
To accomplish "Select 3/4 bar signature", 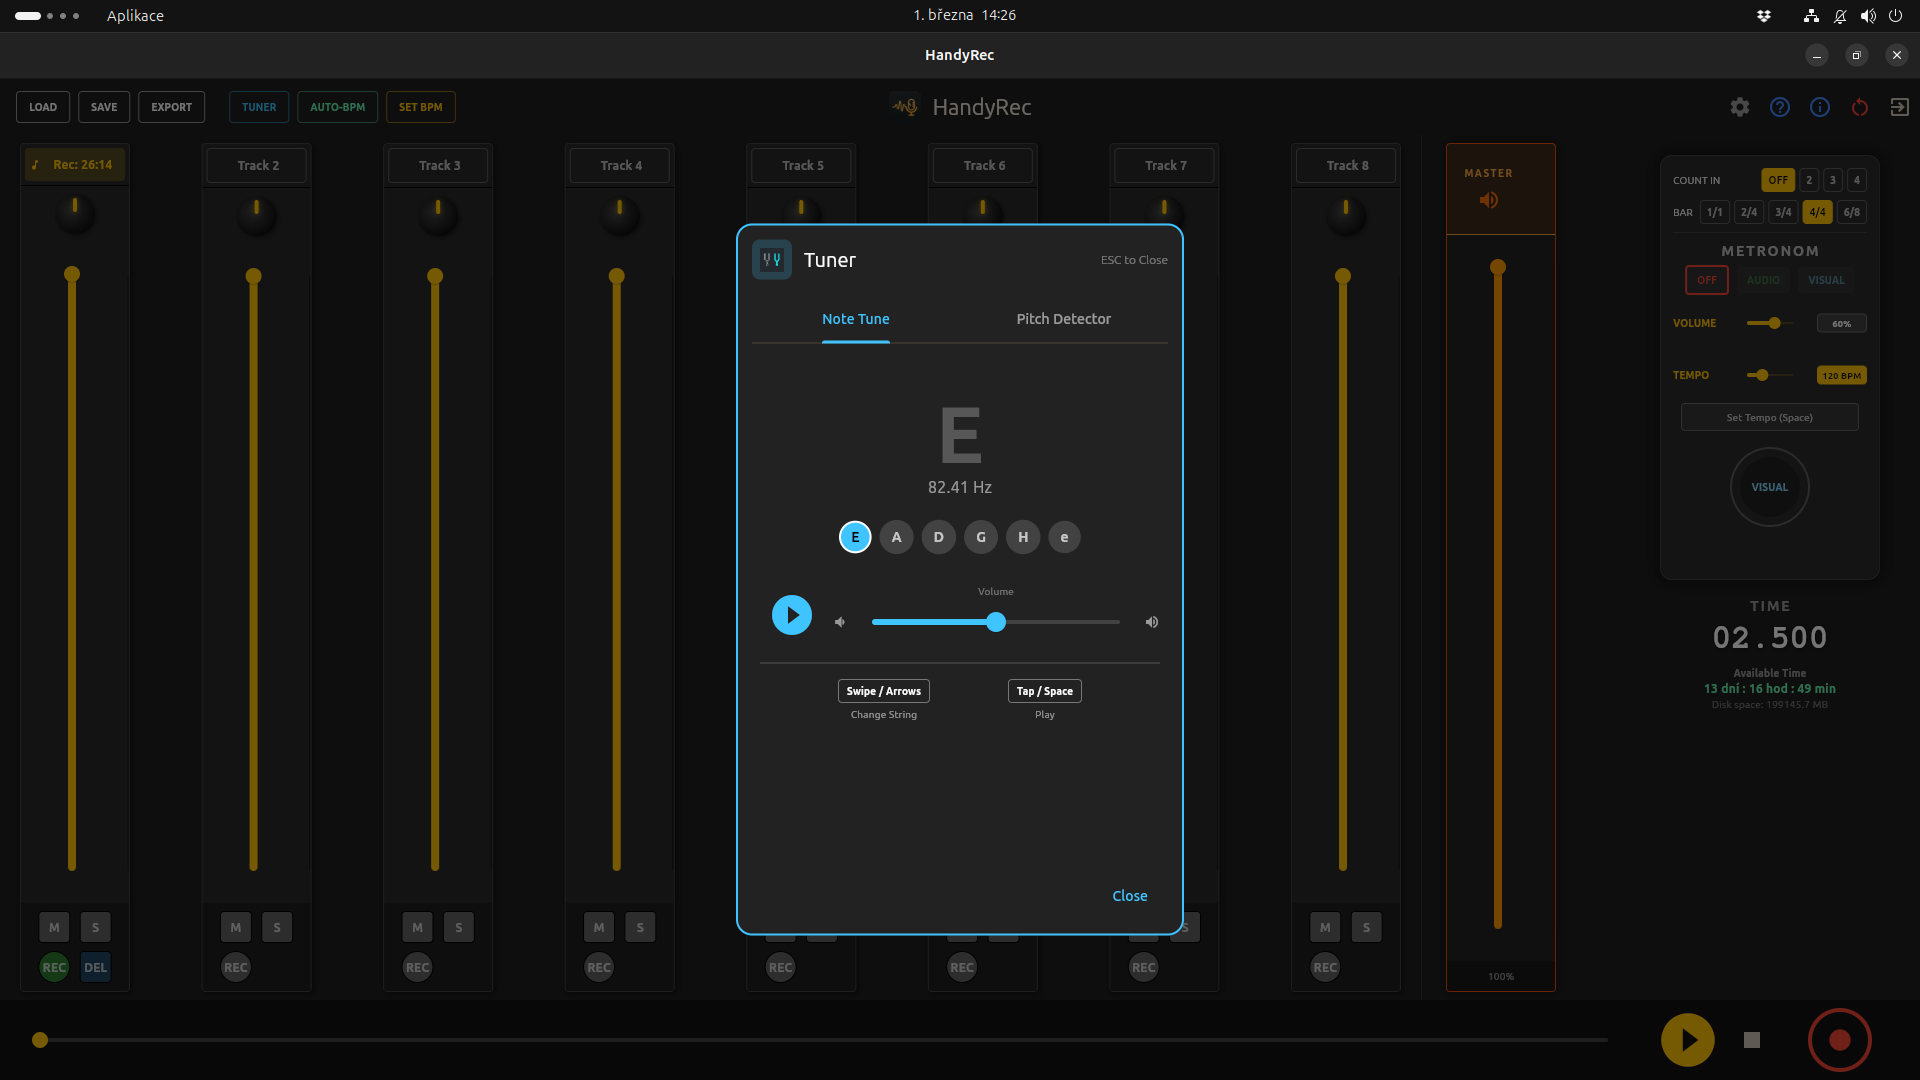I will [x=1783, y=212].
